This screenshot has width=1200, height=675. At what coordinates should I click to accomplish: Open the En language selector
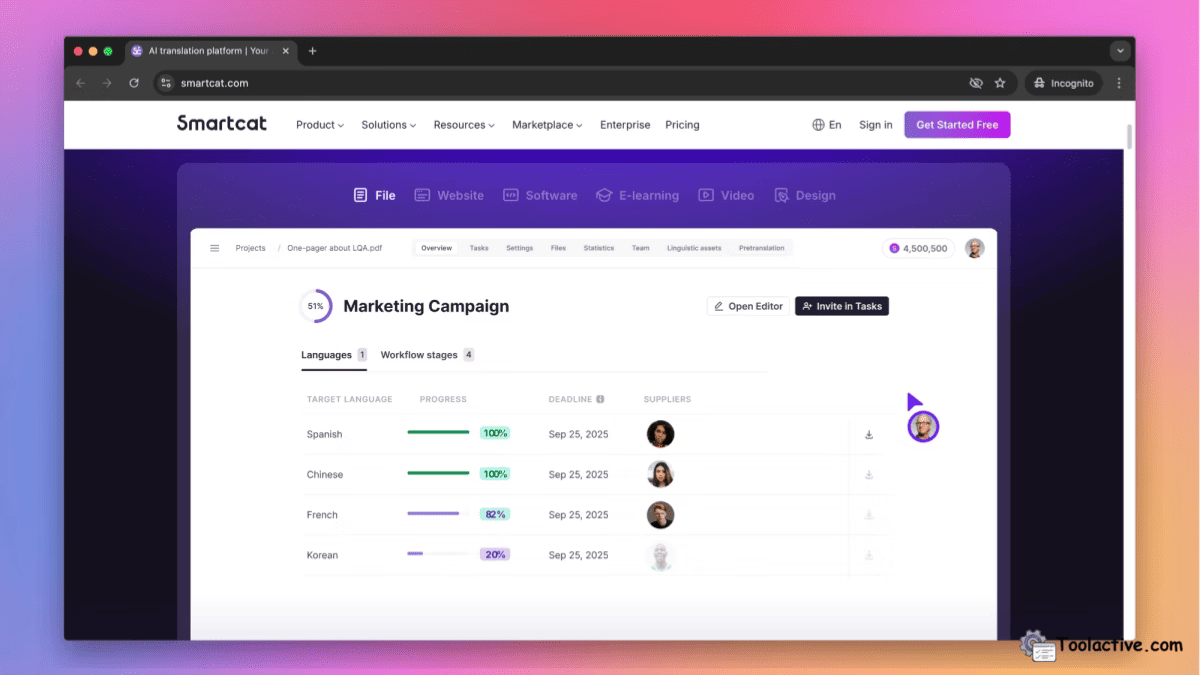click(827, 125)
